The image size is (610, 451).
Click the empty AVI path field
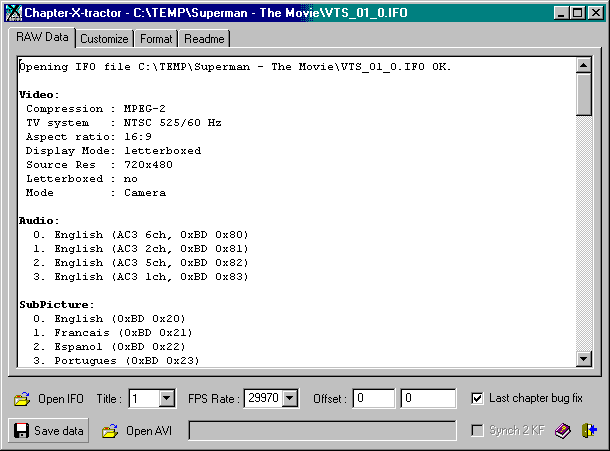click(323, 431)
